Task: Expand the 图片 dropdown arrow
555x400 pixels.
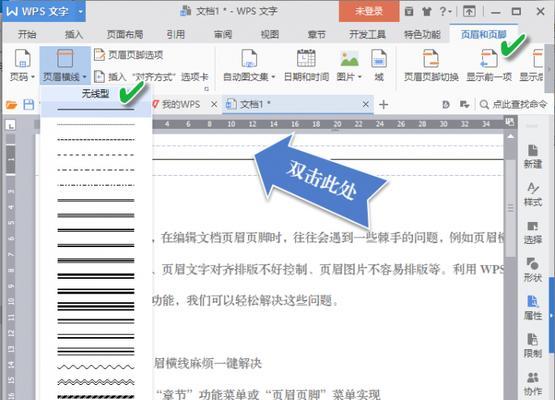Action: [360, 77]
